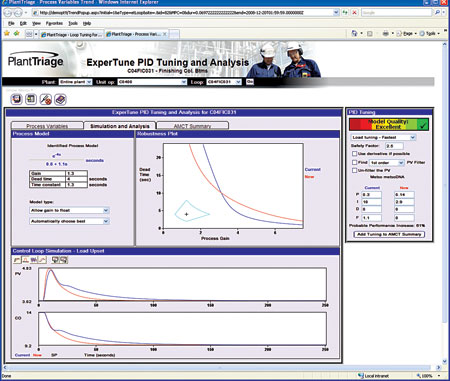Screen dimensions: 450x381
Task: Open the Quick Tabs grid icon
Action: click(29, 34)
